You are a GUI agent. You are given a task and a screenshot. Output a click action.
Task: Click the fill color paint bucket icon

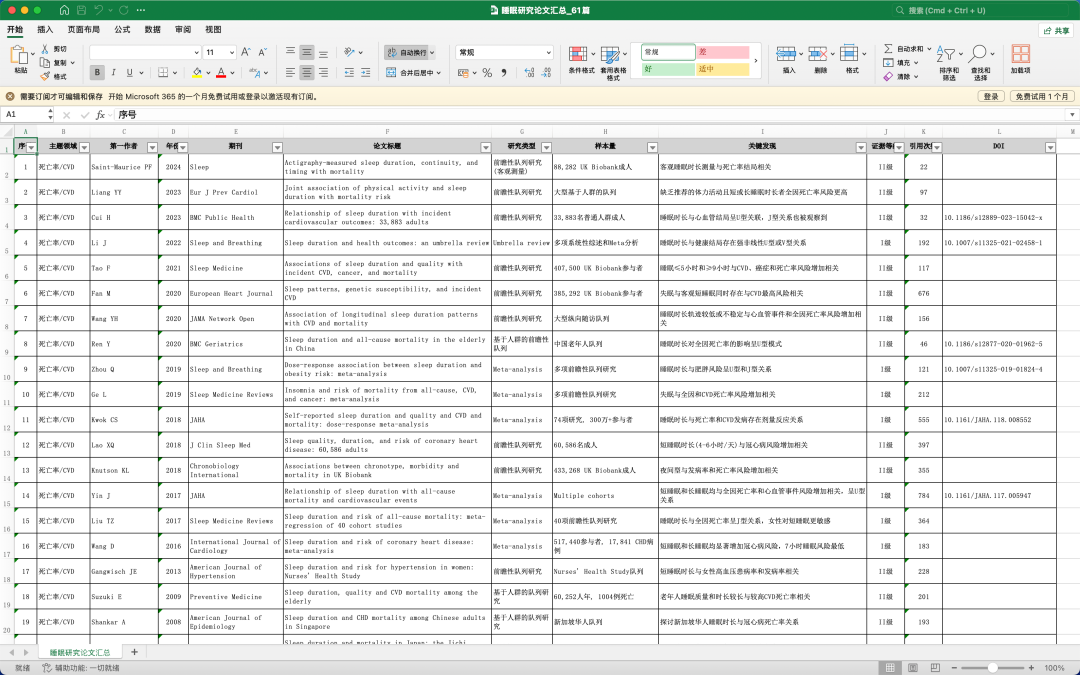pos(198,72)
